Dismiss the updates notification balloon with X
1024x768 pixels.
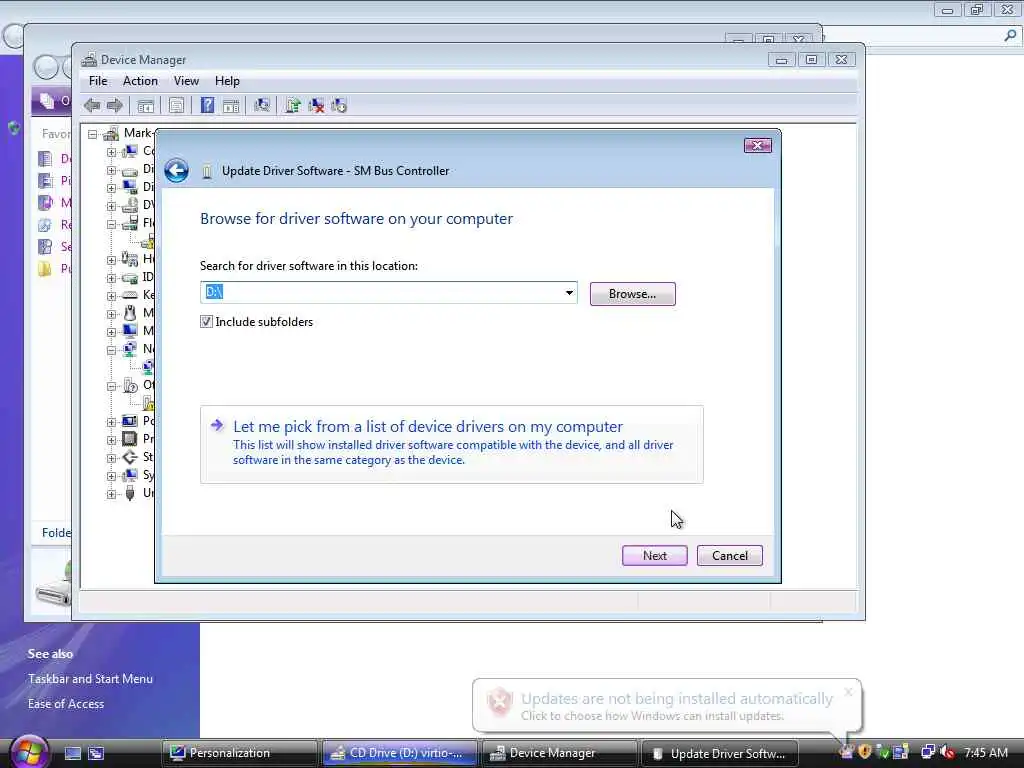click(848, 692)
